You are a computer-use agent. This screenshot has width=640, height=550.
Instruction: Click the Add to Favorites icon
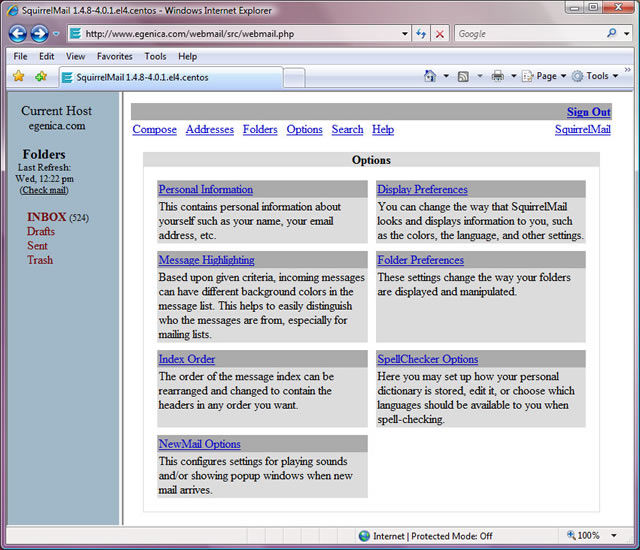pos(41,76)
